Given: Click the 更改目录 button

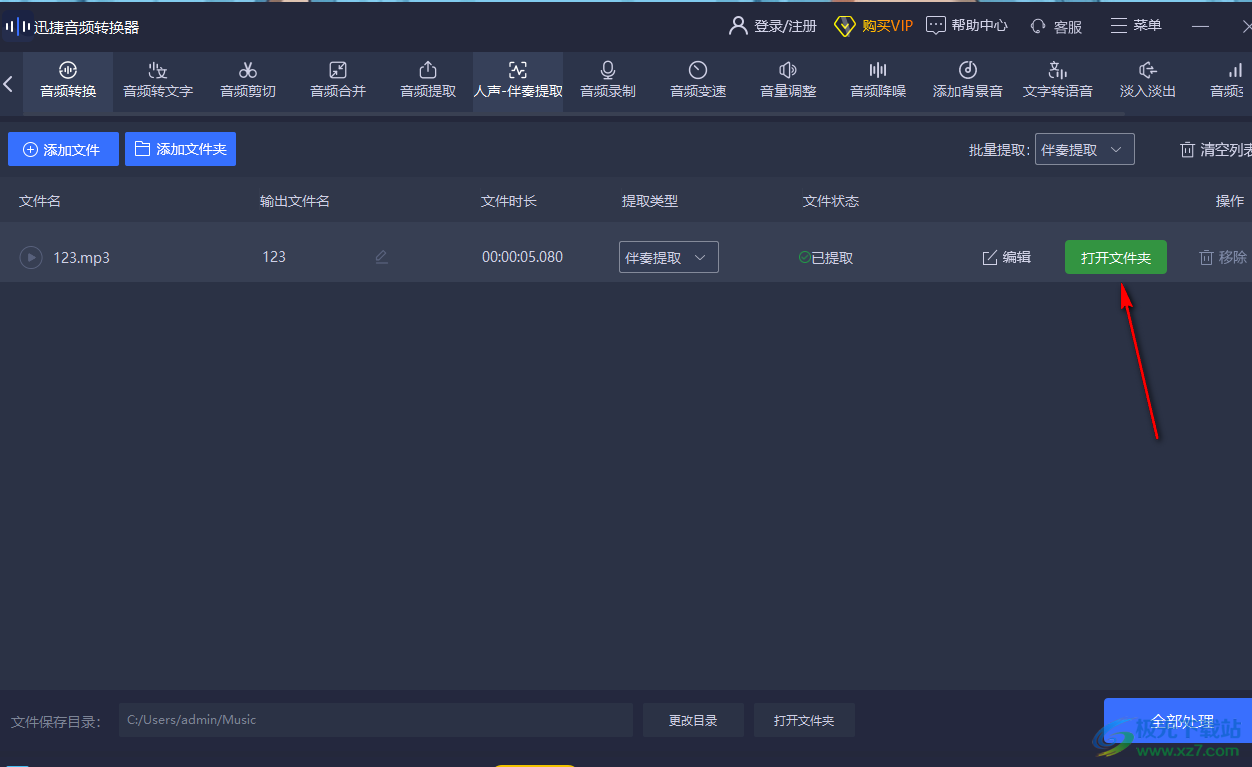Looking at the screenshot, I should pyautogui.click(x=693, y=720).
